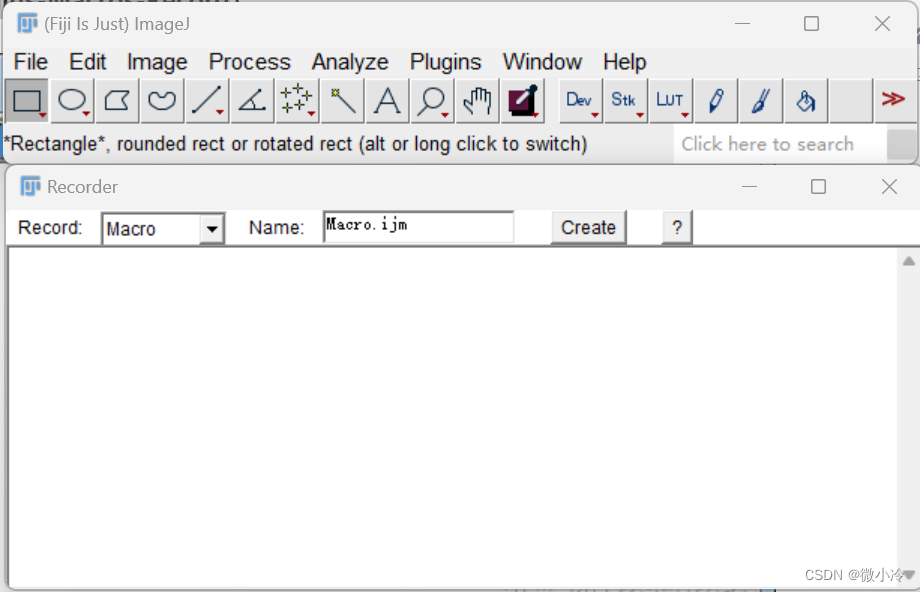920x592 pixels.
Task: Select the Oval selection tool
Action: coord(72,100)
